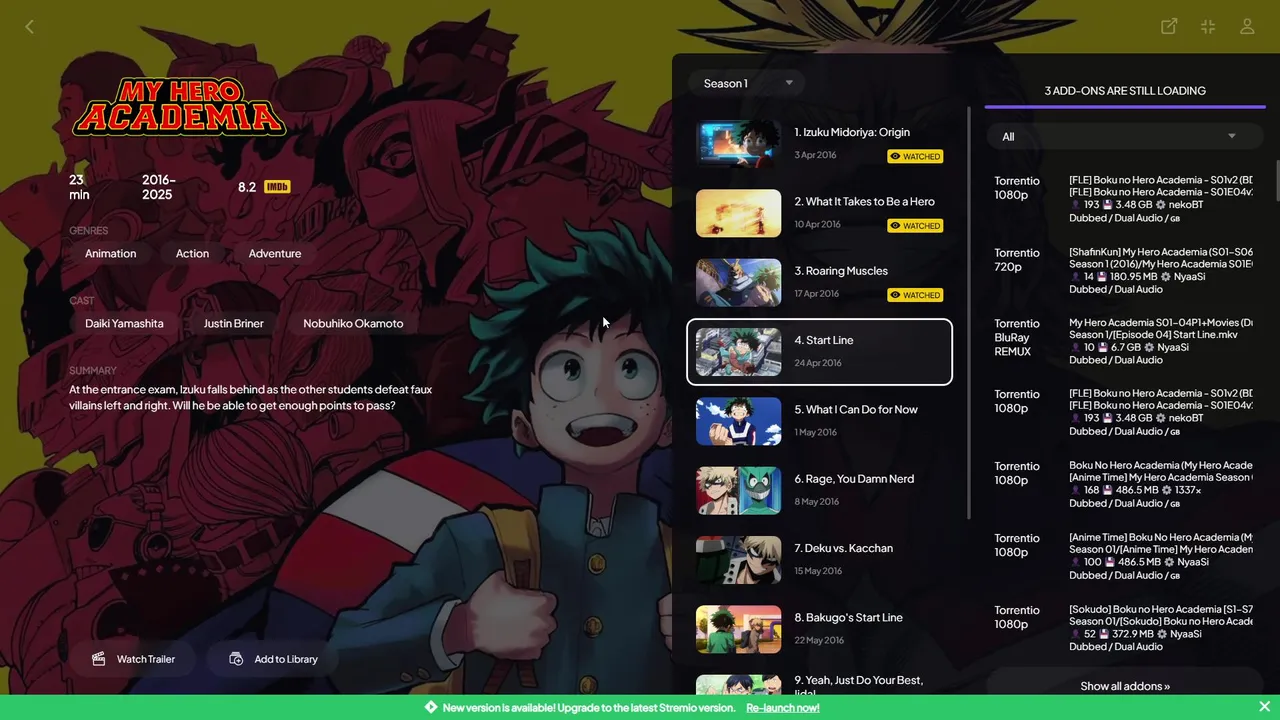Select episode 8. Bakugo's Start Line
Screen dimensions: 1280x720
820,629
